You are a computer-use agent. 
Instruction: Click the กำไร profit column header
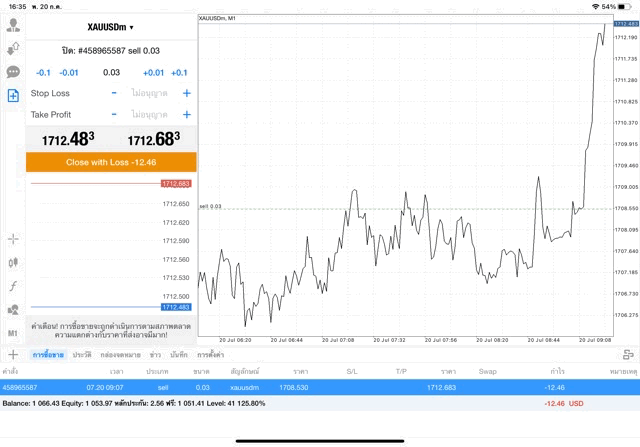point(556,371)
